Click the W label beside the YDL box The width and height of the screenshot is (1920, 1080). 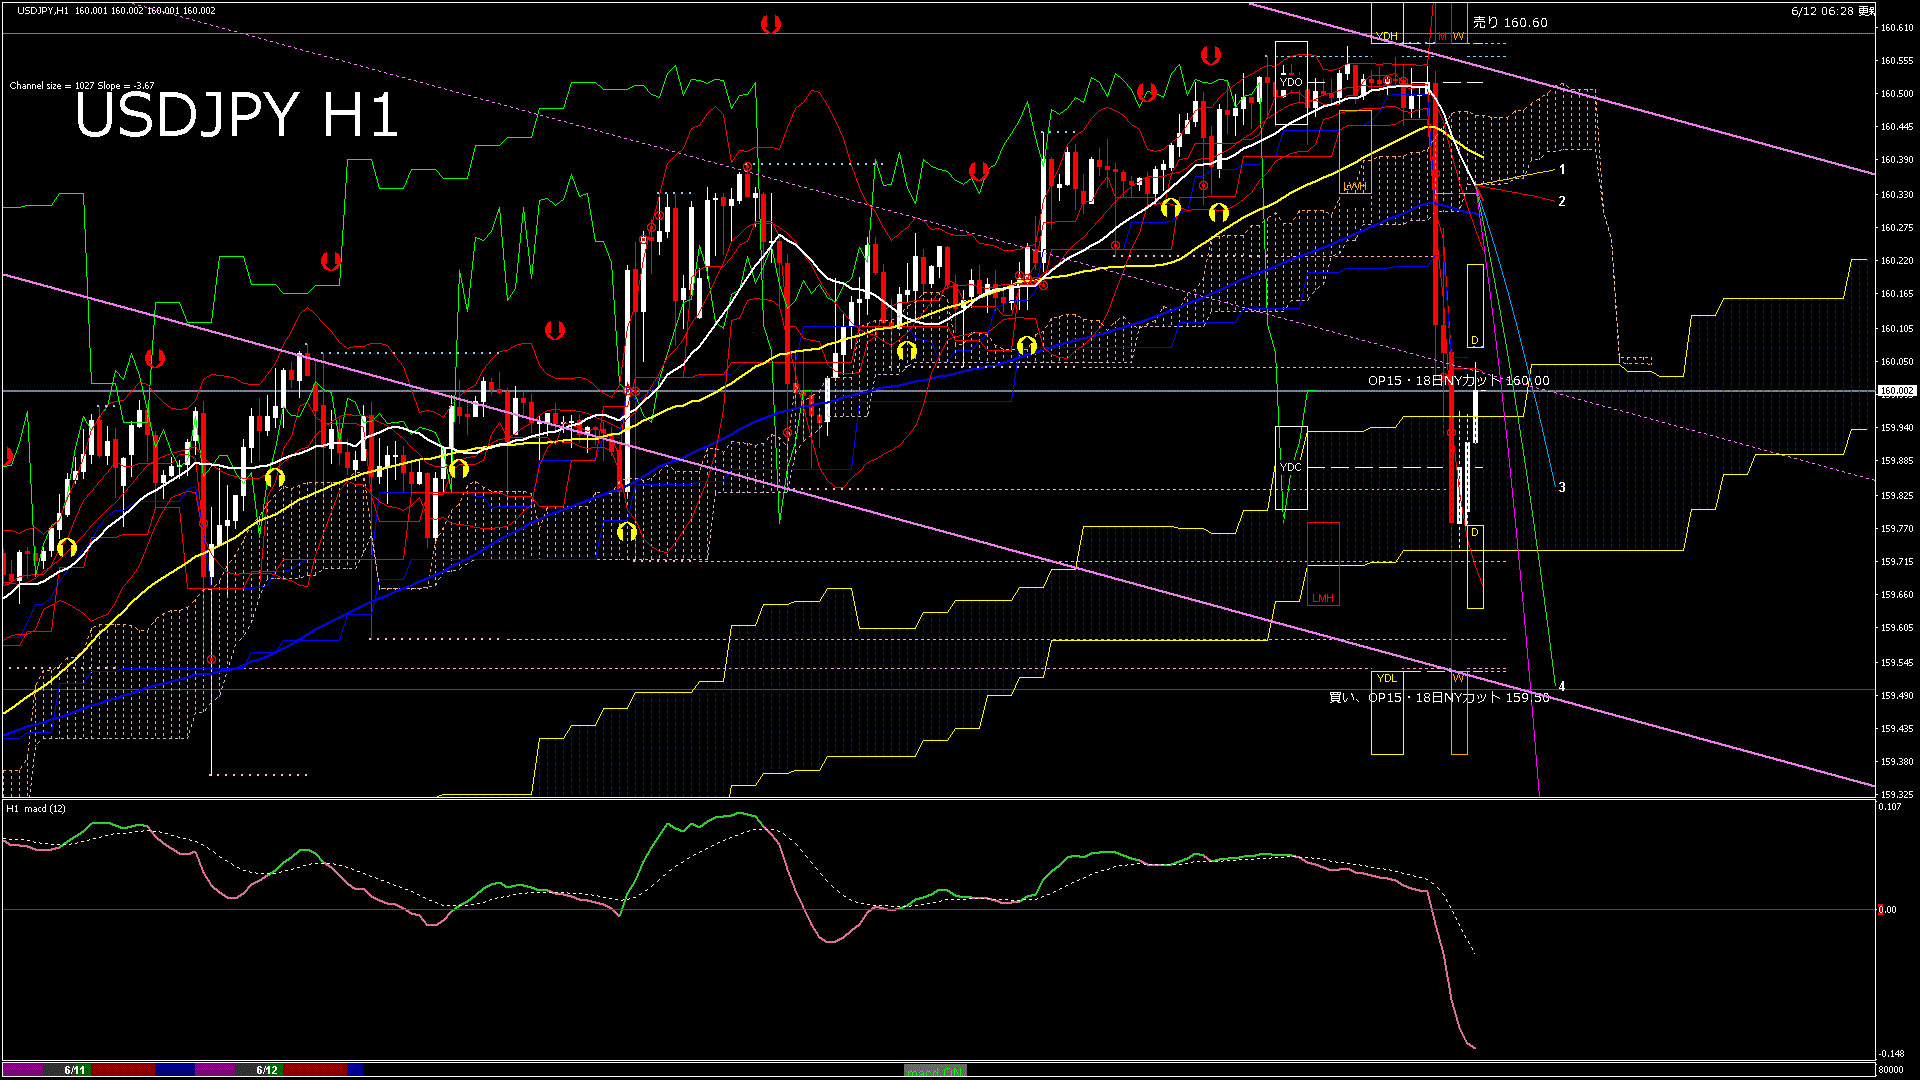[1458, 678]
